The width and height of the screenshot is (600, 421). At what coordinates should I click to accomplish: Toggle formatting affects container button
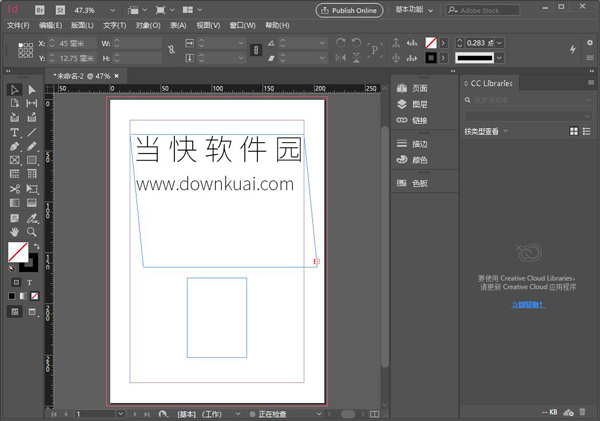[16, 282]
